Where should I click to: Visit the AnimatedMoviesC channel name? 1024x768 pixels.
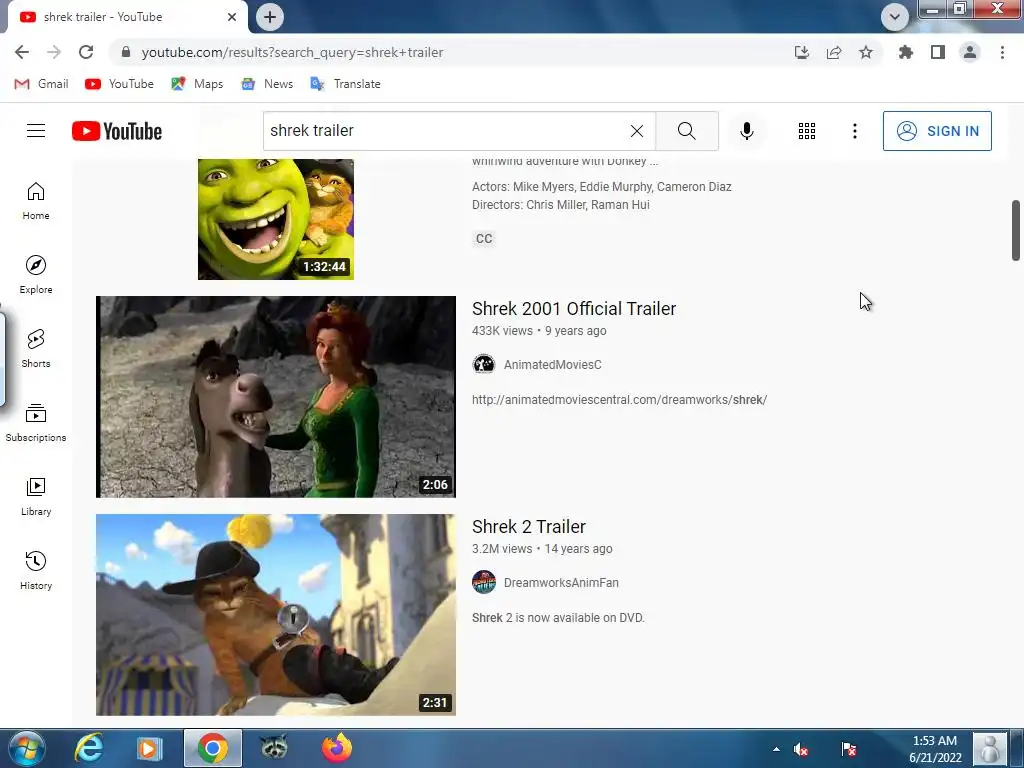pyautogui.click(x=552, y=364)
